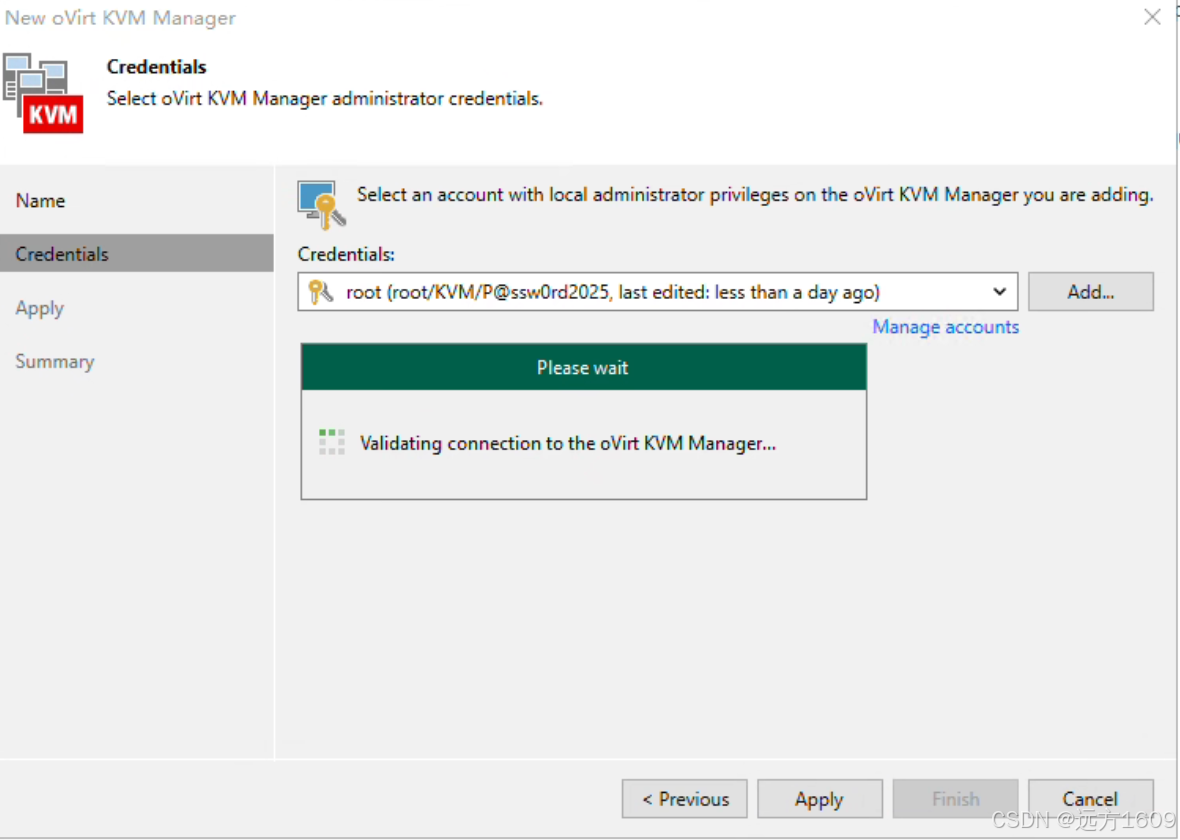Go to the Apply wizard step
Image resolution: width=1180 pixels, height=840 pixels.
pos(40,308)
